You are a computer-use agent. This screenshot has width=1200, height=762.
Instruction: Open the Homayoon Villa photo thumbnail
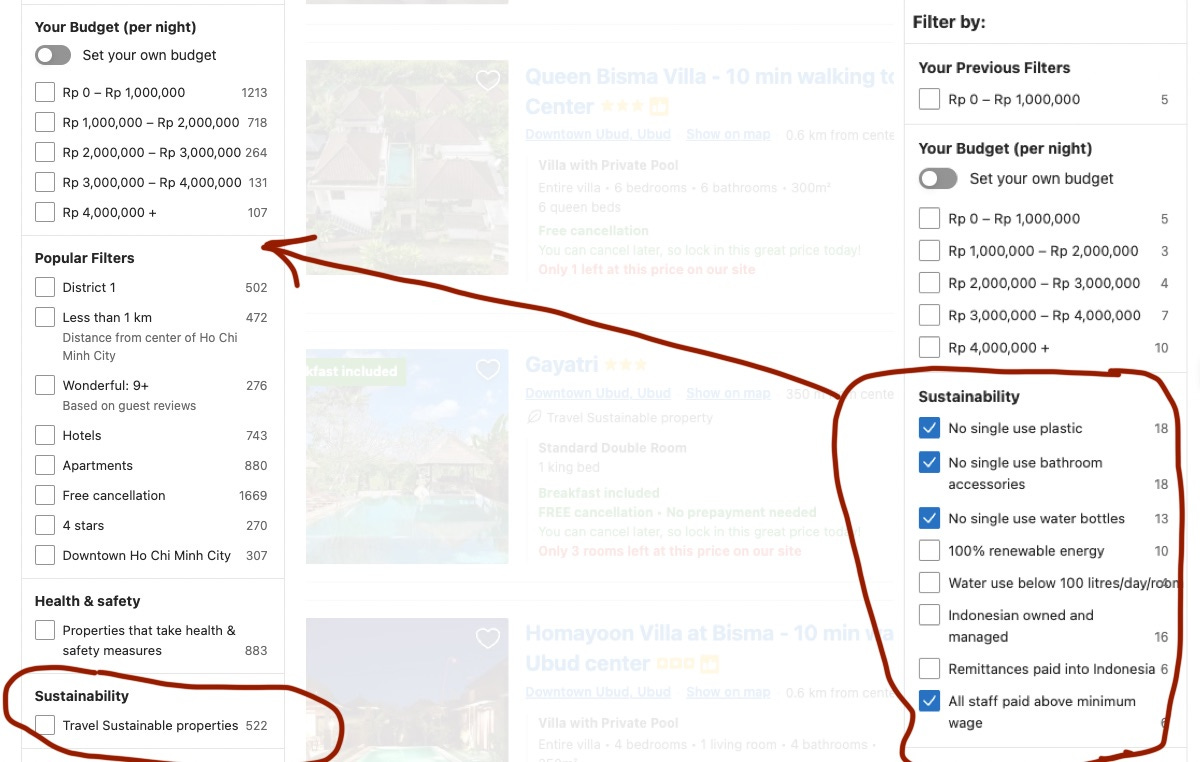(x=407, y=690)
